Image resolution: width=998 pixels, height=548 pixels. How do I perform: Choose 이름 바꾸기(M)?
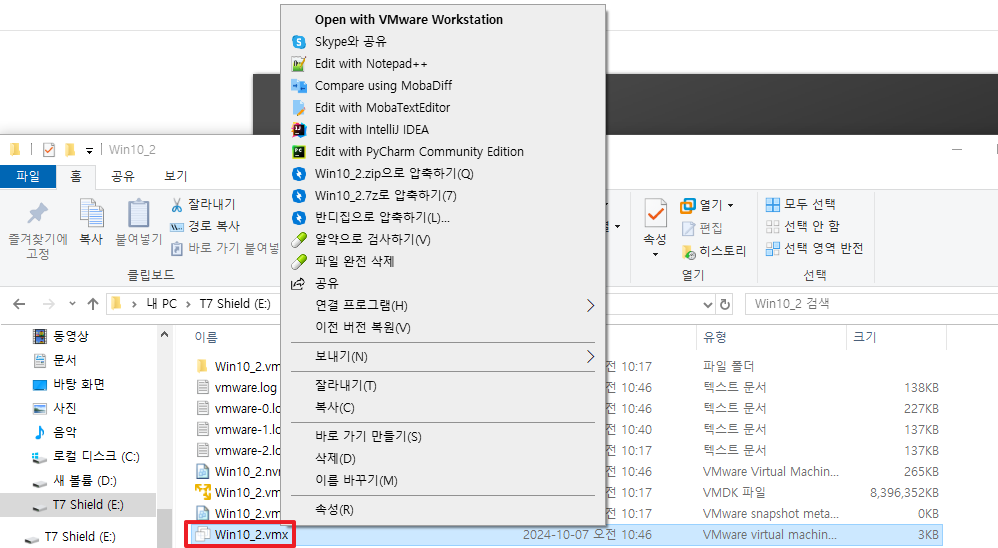(x=356, y=481)
